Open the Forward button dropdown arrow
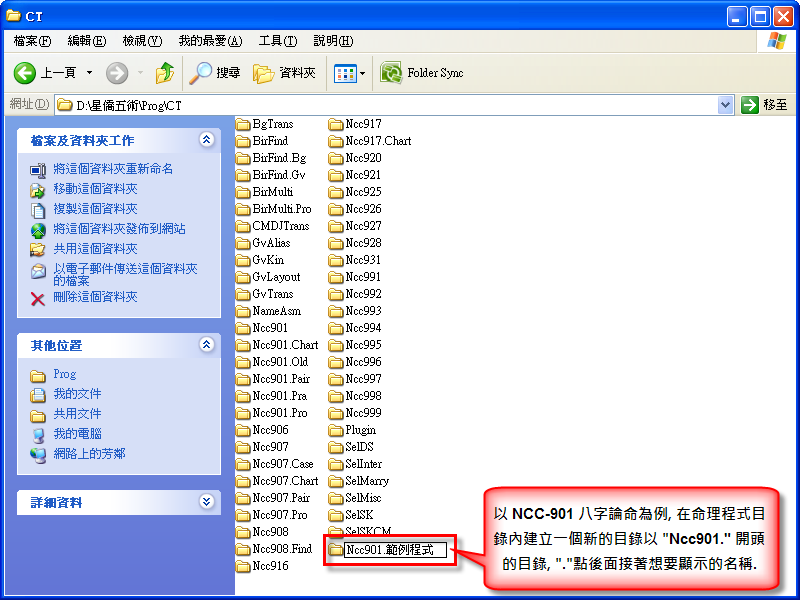 [x=140, y=73]
